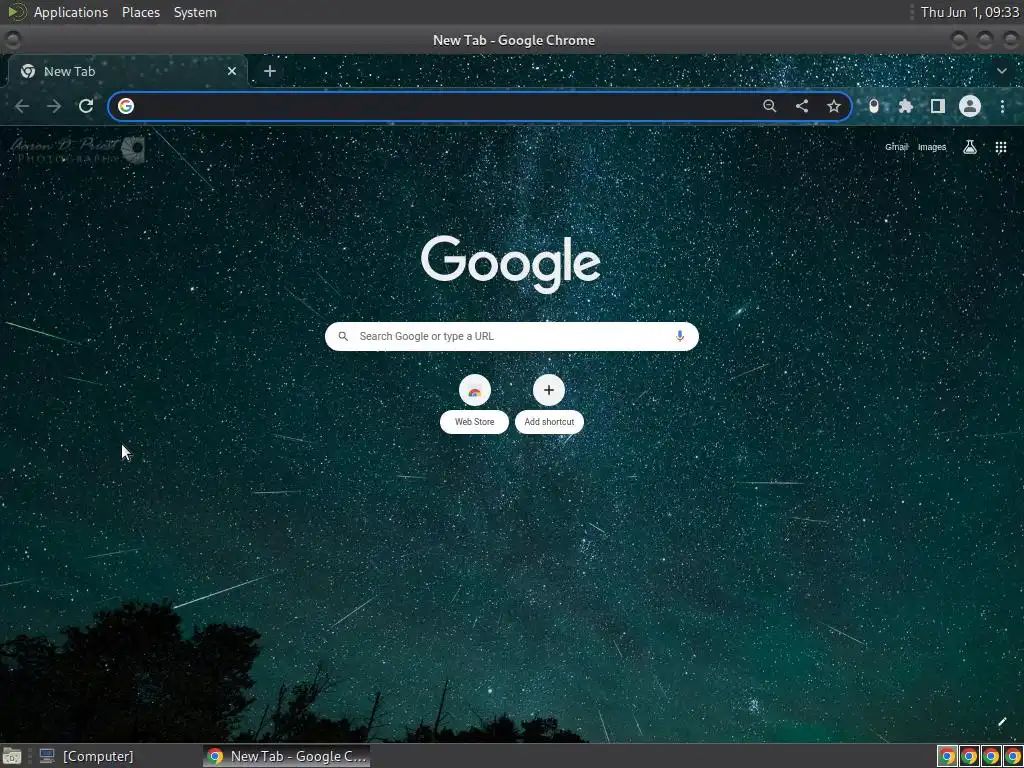Click the clock showing Thu Jun 1, 09:33
Screen dimensions: 1024x768
tap(970, 12)
